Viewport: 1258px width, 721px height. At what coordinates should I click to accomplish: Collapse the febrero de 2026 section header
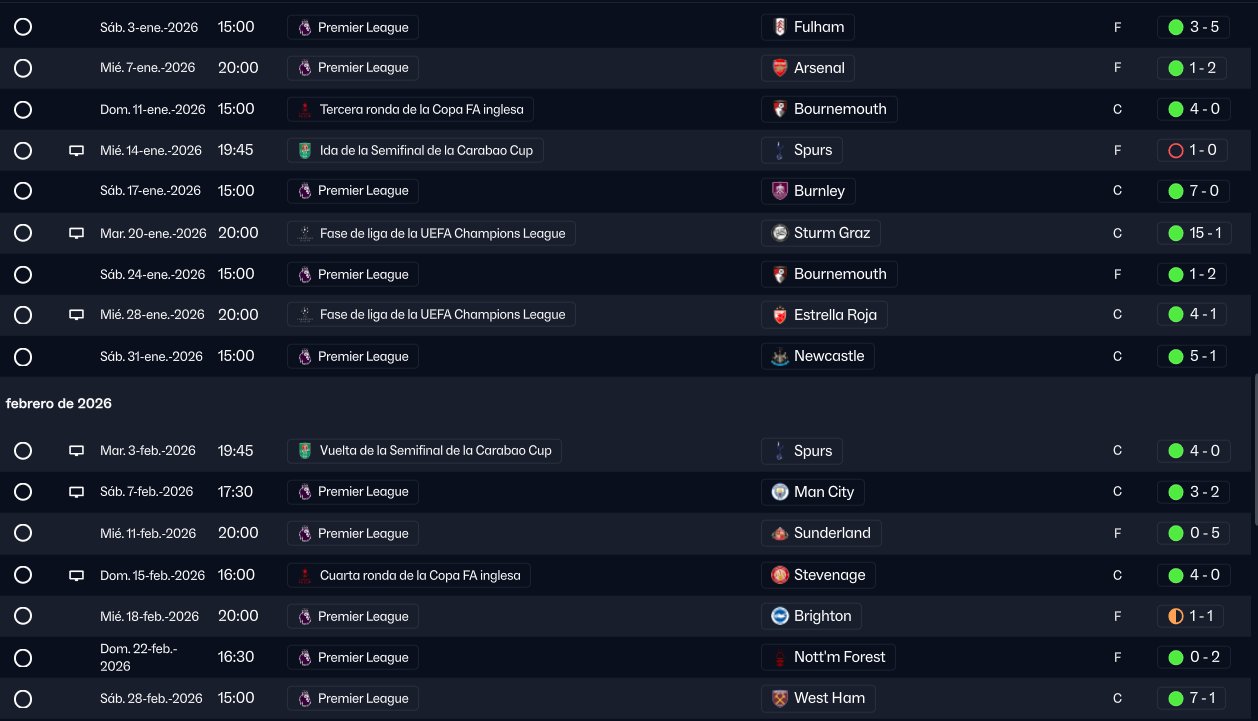(59, 404)
